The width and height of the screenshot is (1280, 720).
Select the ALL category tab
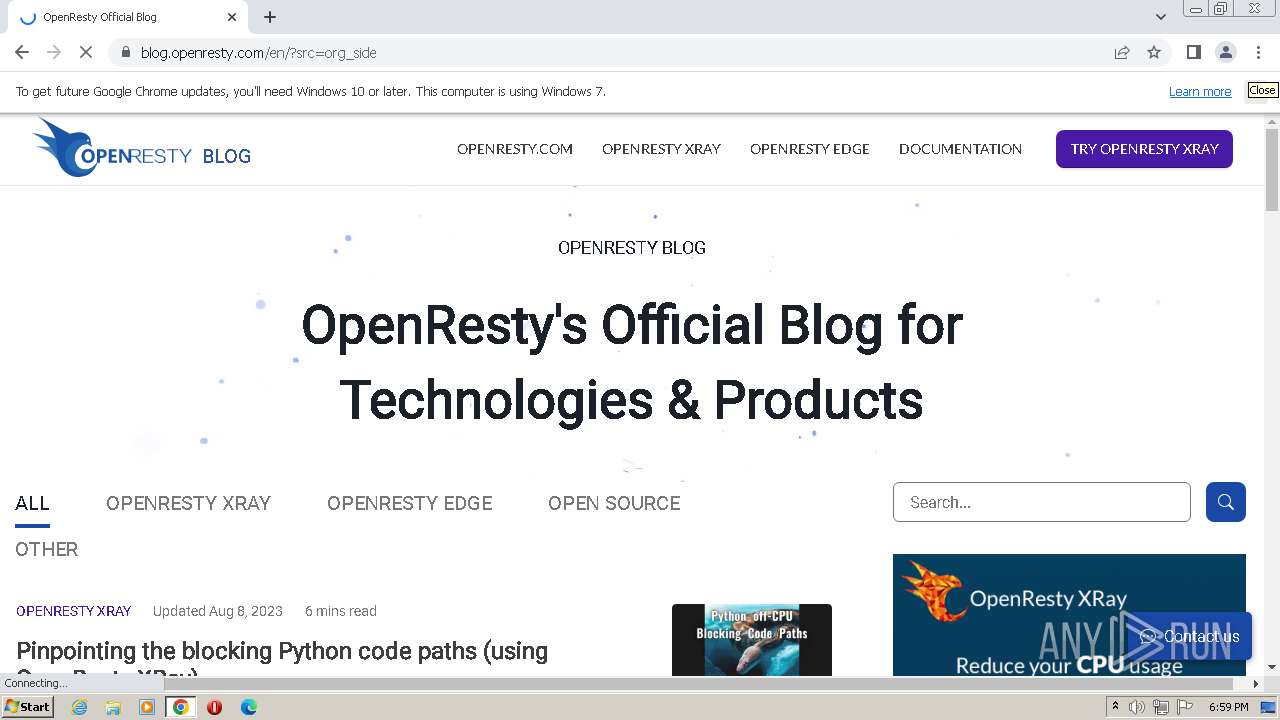click(x=32, y=503)
